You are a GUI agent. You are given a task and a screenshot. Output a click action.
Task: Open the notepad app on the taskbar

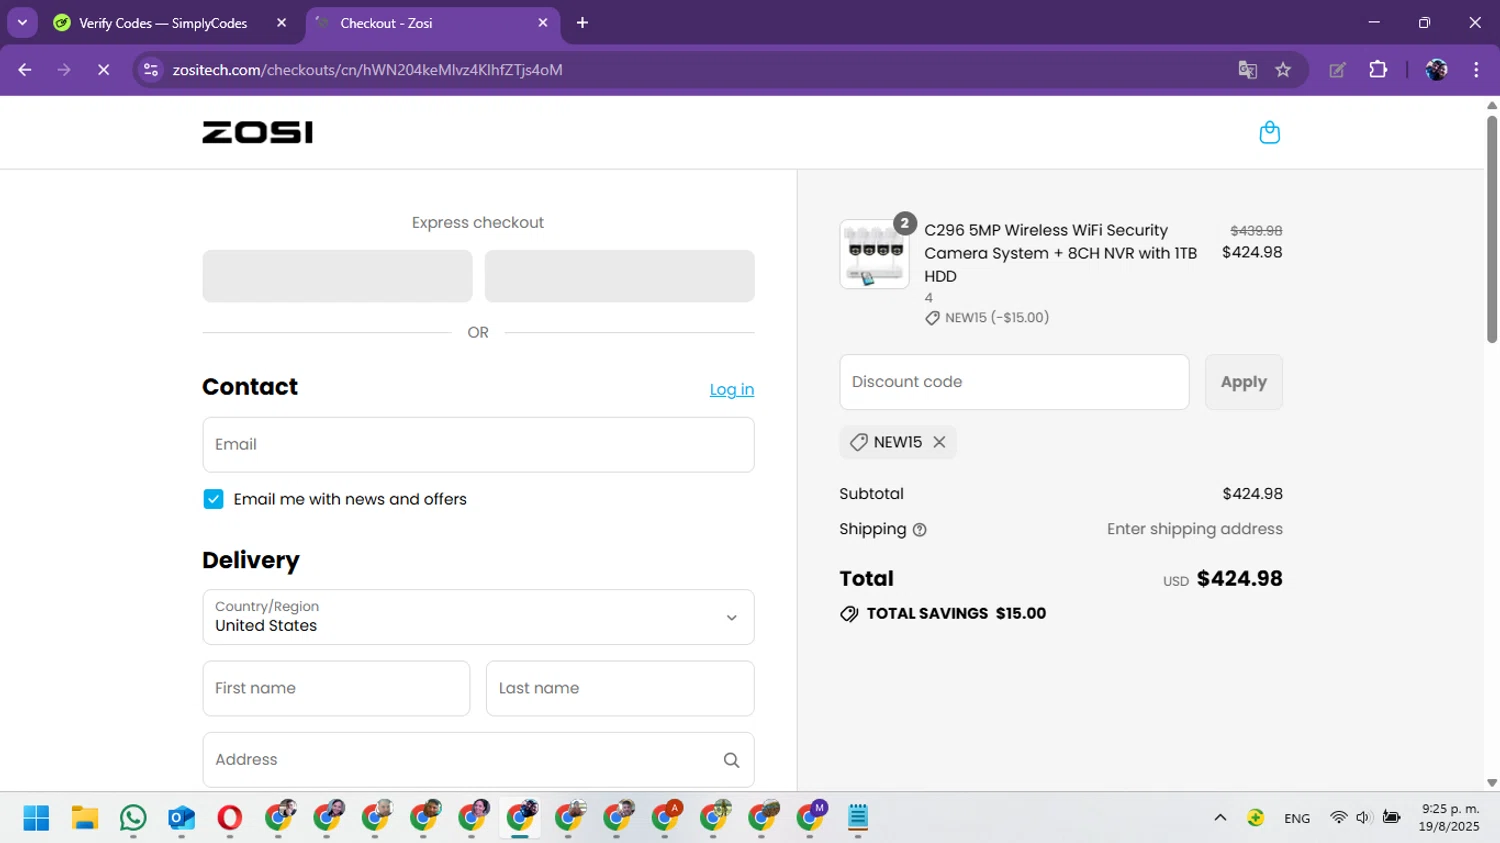tap(858, 818)
